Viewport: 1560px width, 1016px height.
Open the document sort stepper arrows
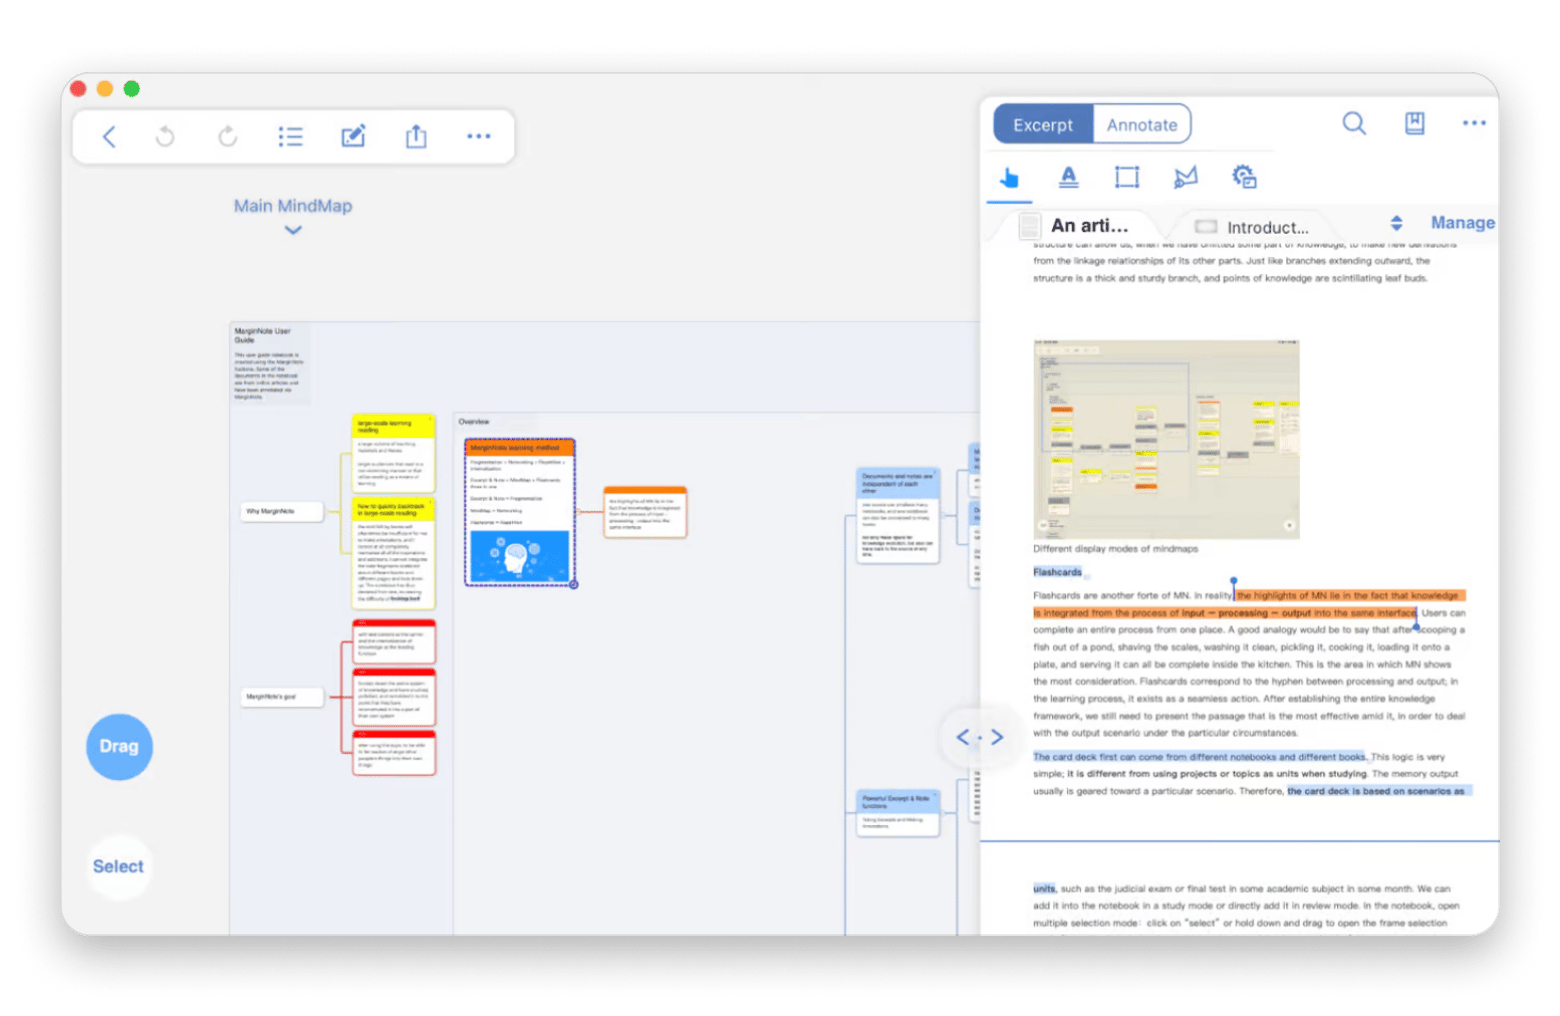[x=1396, y=223]
